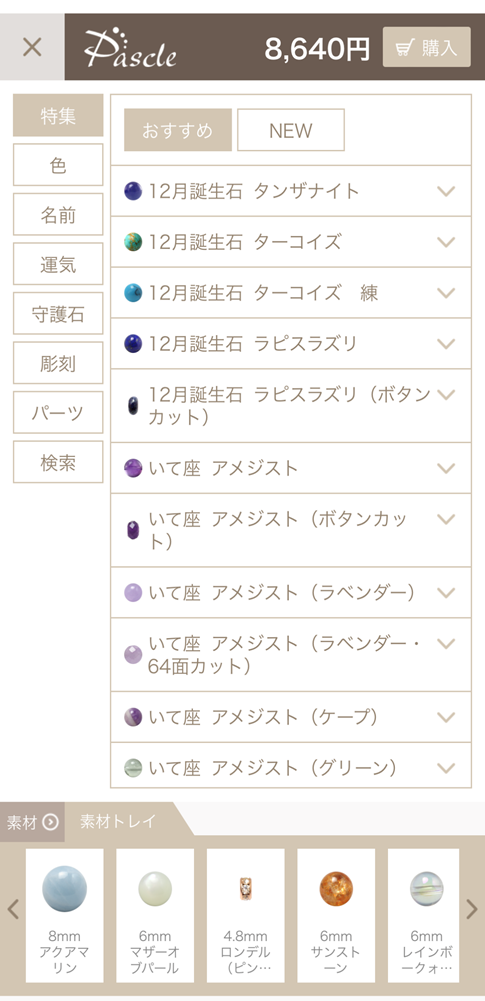The height and width of the screenshot is (1001, 485).
Task: Show next items in material tray
Action: 472,909
